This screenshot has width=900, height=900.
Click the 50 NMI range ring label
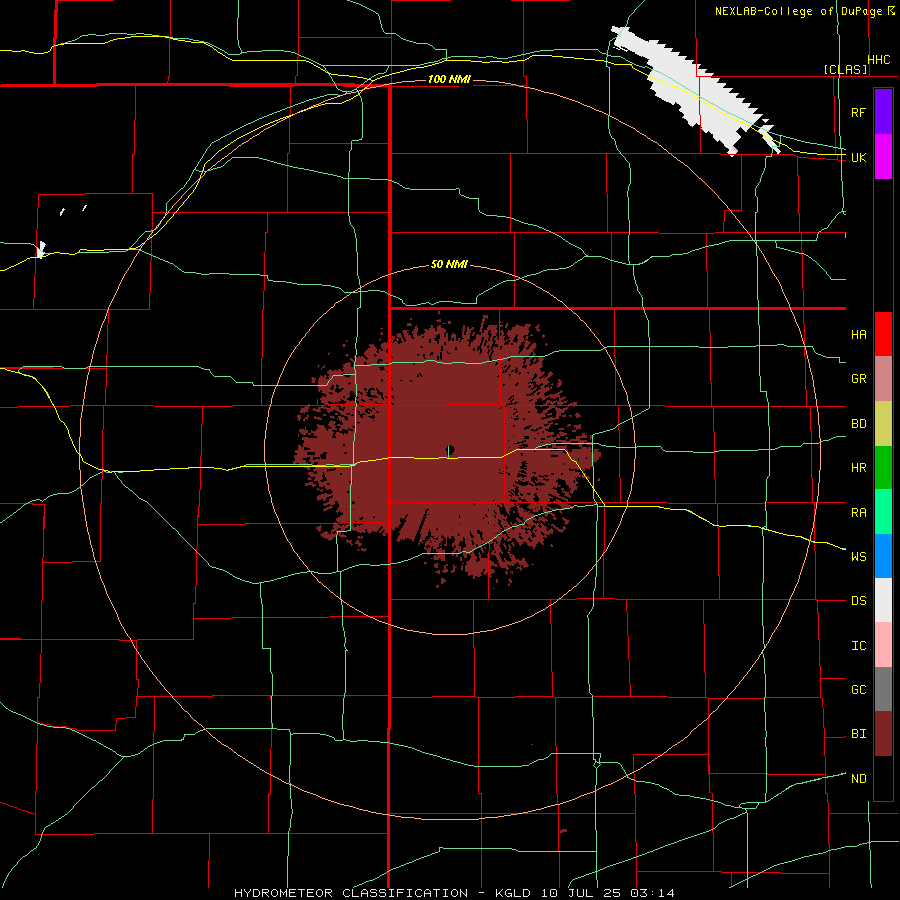point(449,264)
